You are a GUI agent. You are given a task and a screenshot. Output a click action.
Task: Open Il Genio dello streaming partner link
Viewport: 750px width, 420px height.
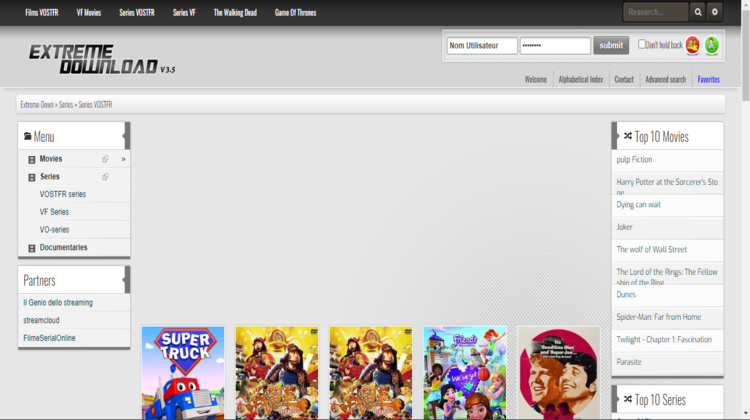[x=58, y=303]
